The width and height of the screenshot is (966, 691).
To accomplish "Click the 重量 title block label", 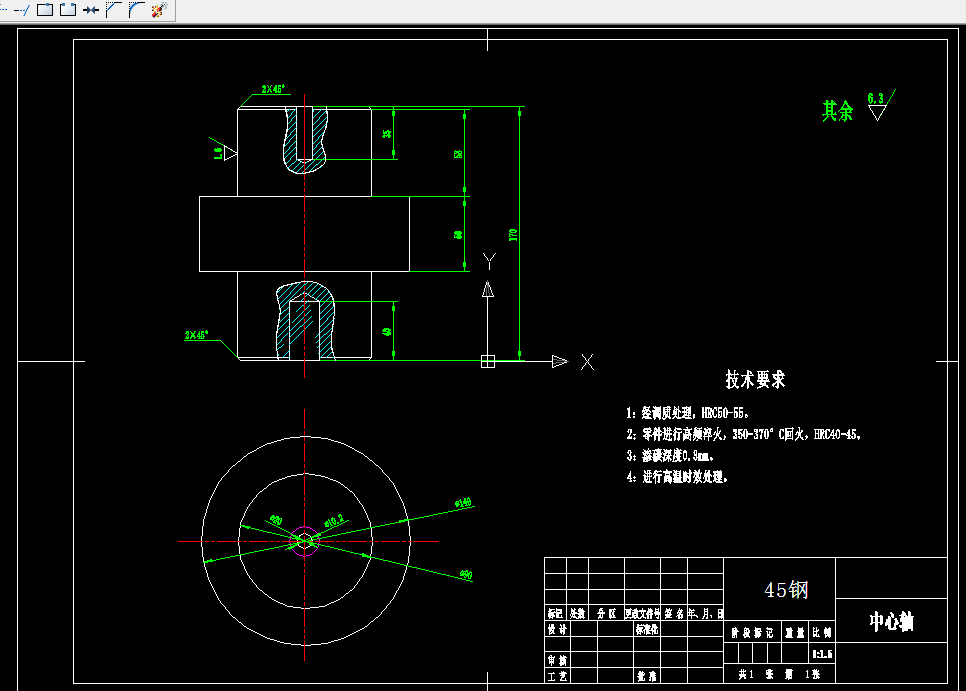I will (x=795, y=632).
